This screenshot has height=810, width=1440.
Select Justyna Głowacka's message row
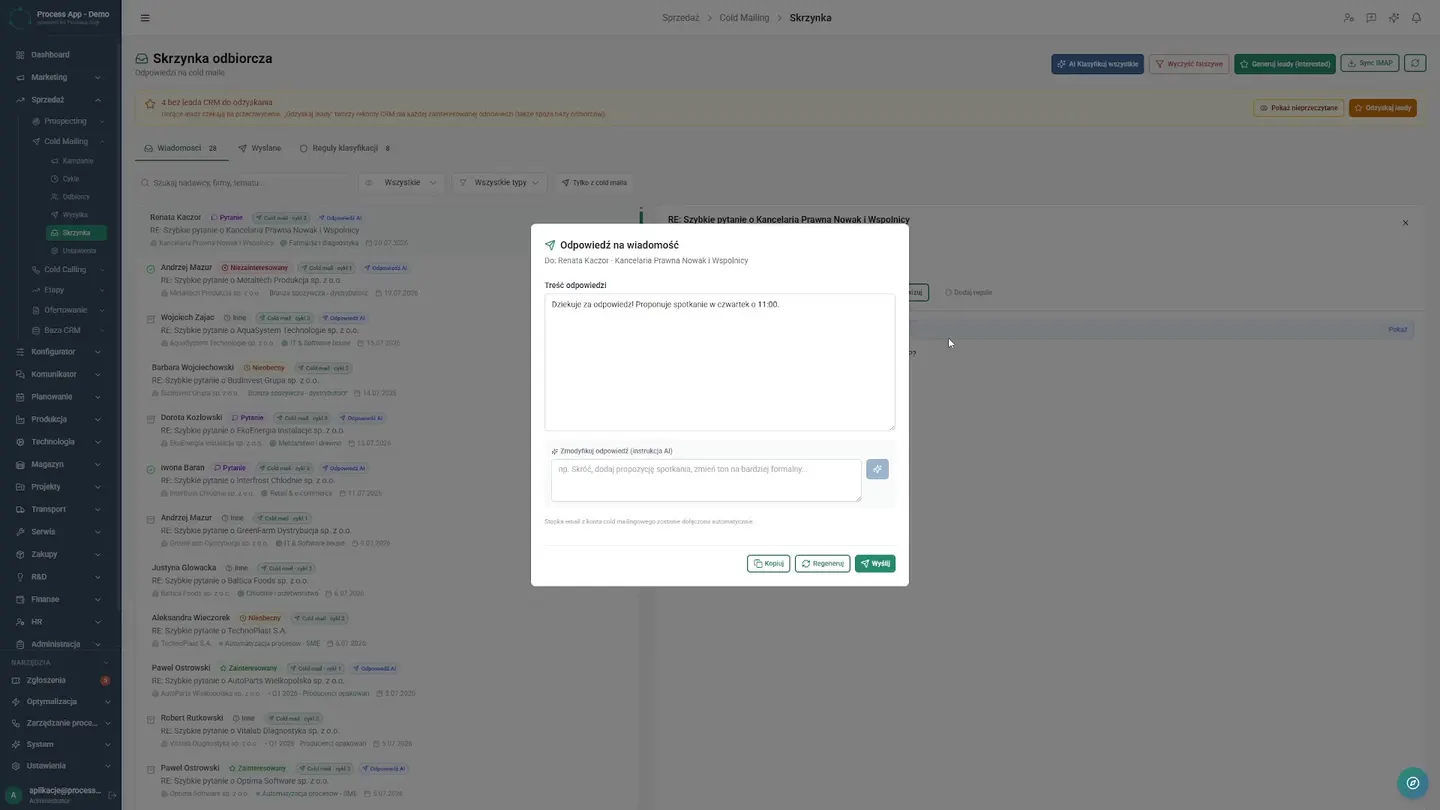coord(388,580)
